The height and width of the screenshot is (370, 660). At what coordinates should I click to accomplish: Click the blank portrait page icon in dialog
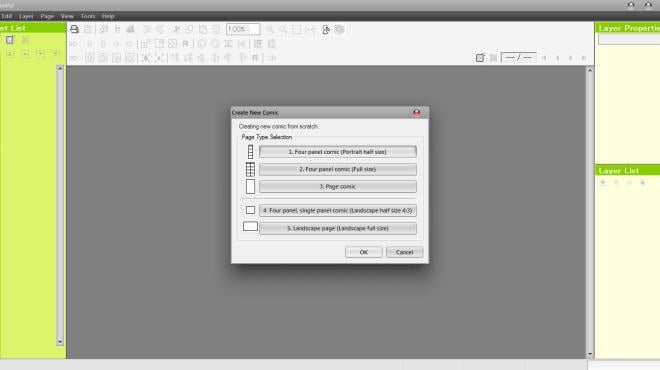(x=250, y=186)
